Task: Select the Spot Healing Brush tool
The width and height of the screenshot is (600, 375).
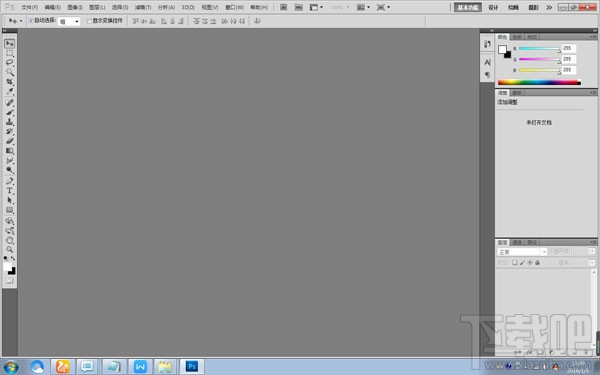Action: 10,102
